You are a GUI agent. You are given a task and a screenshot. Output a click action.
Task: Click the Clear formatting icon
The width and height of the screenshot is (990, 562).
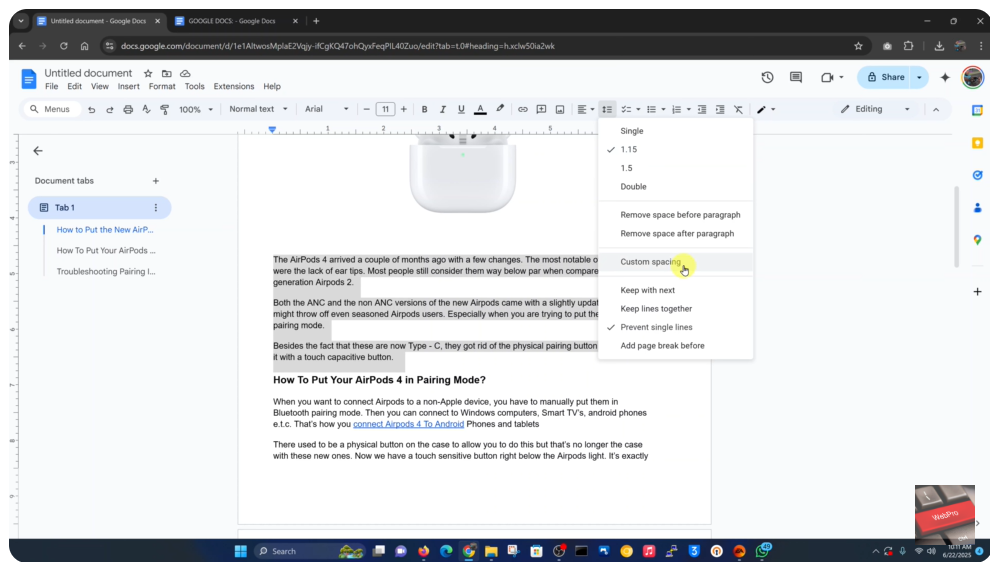tap(738, 109)
